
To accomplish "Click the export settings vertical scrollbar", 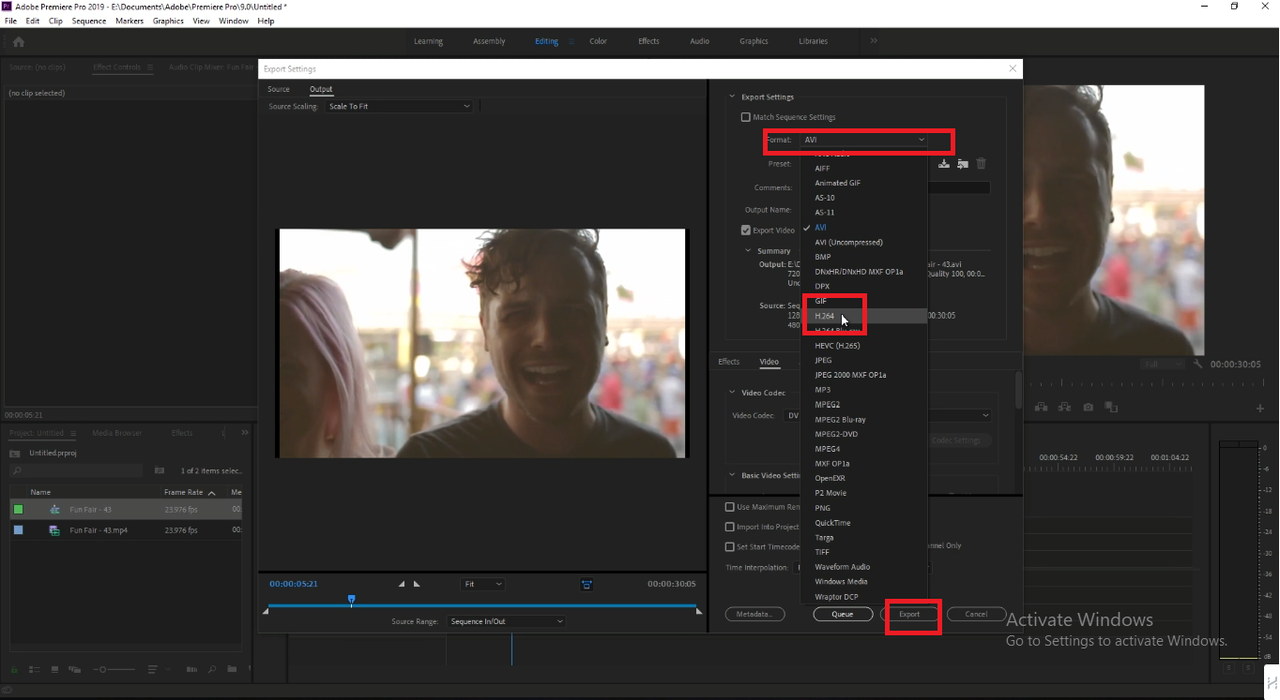I will tap(1018, 390).
